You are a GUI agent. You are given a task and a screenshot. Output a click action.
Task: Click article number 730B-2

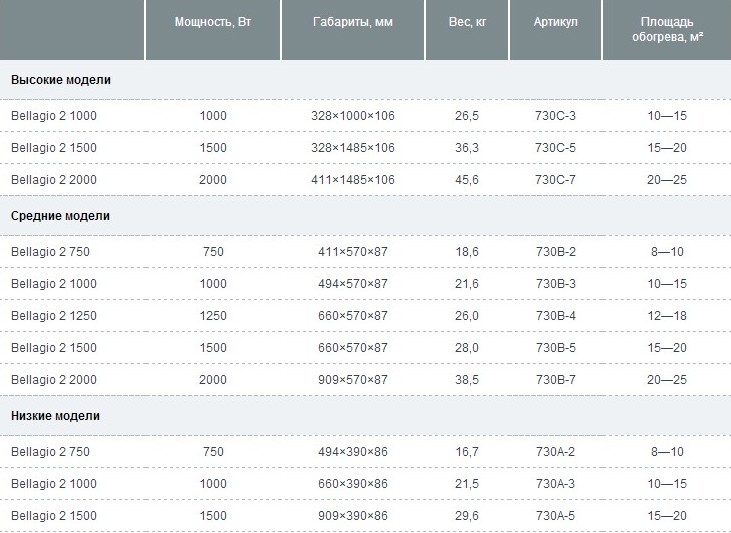pyautogui.click(x=556, y=252)
